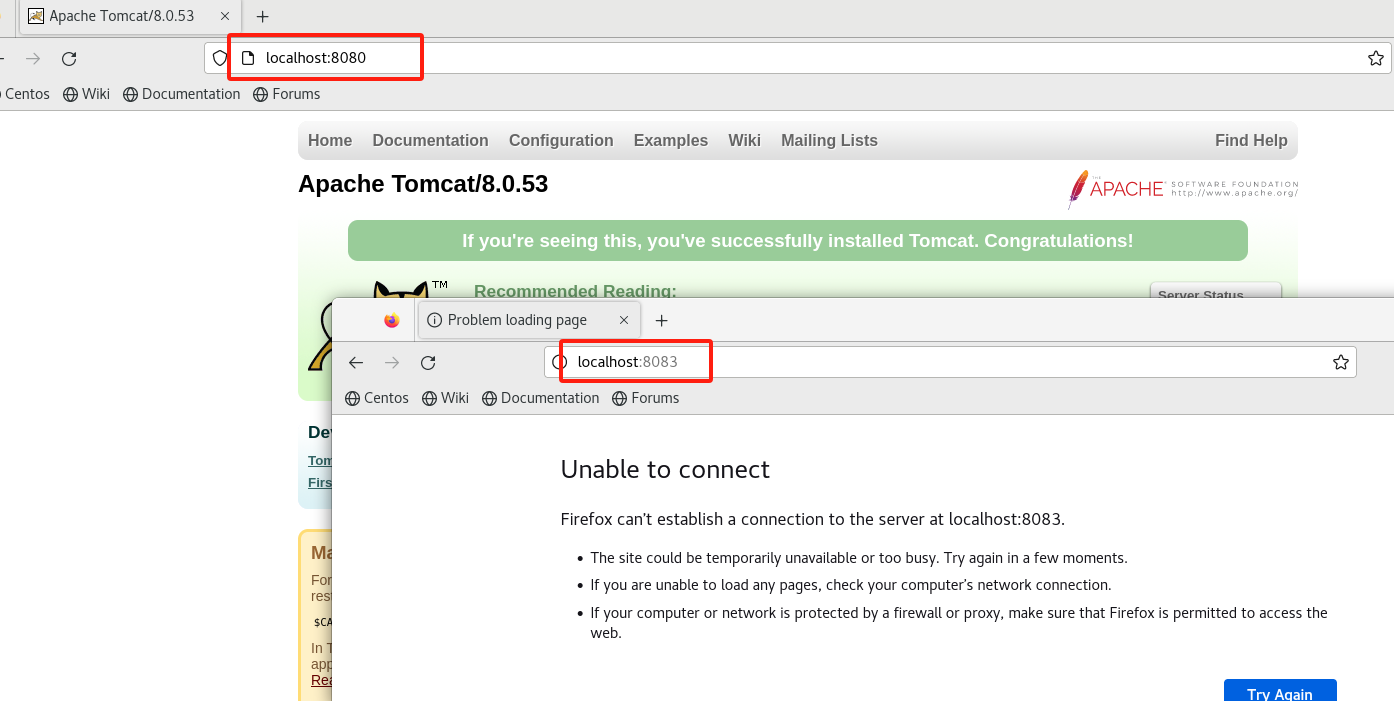The width and height of the screenshot is (1394, 701).
Task: Close the Problem loading page tab
Action: (x=624, y=320)
